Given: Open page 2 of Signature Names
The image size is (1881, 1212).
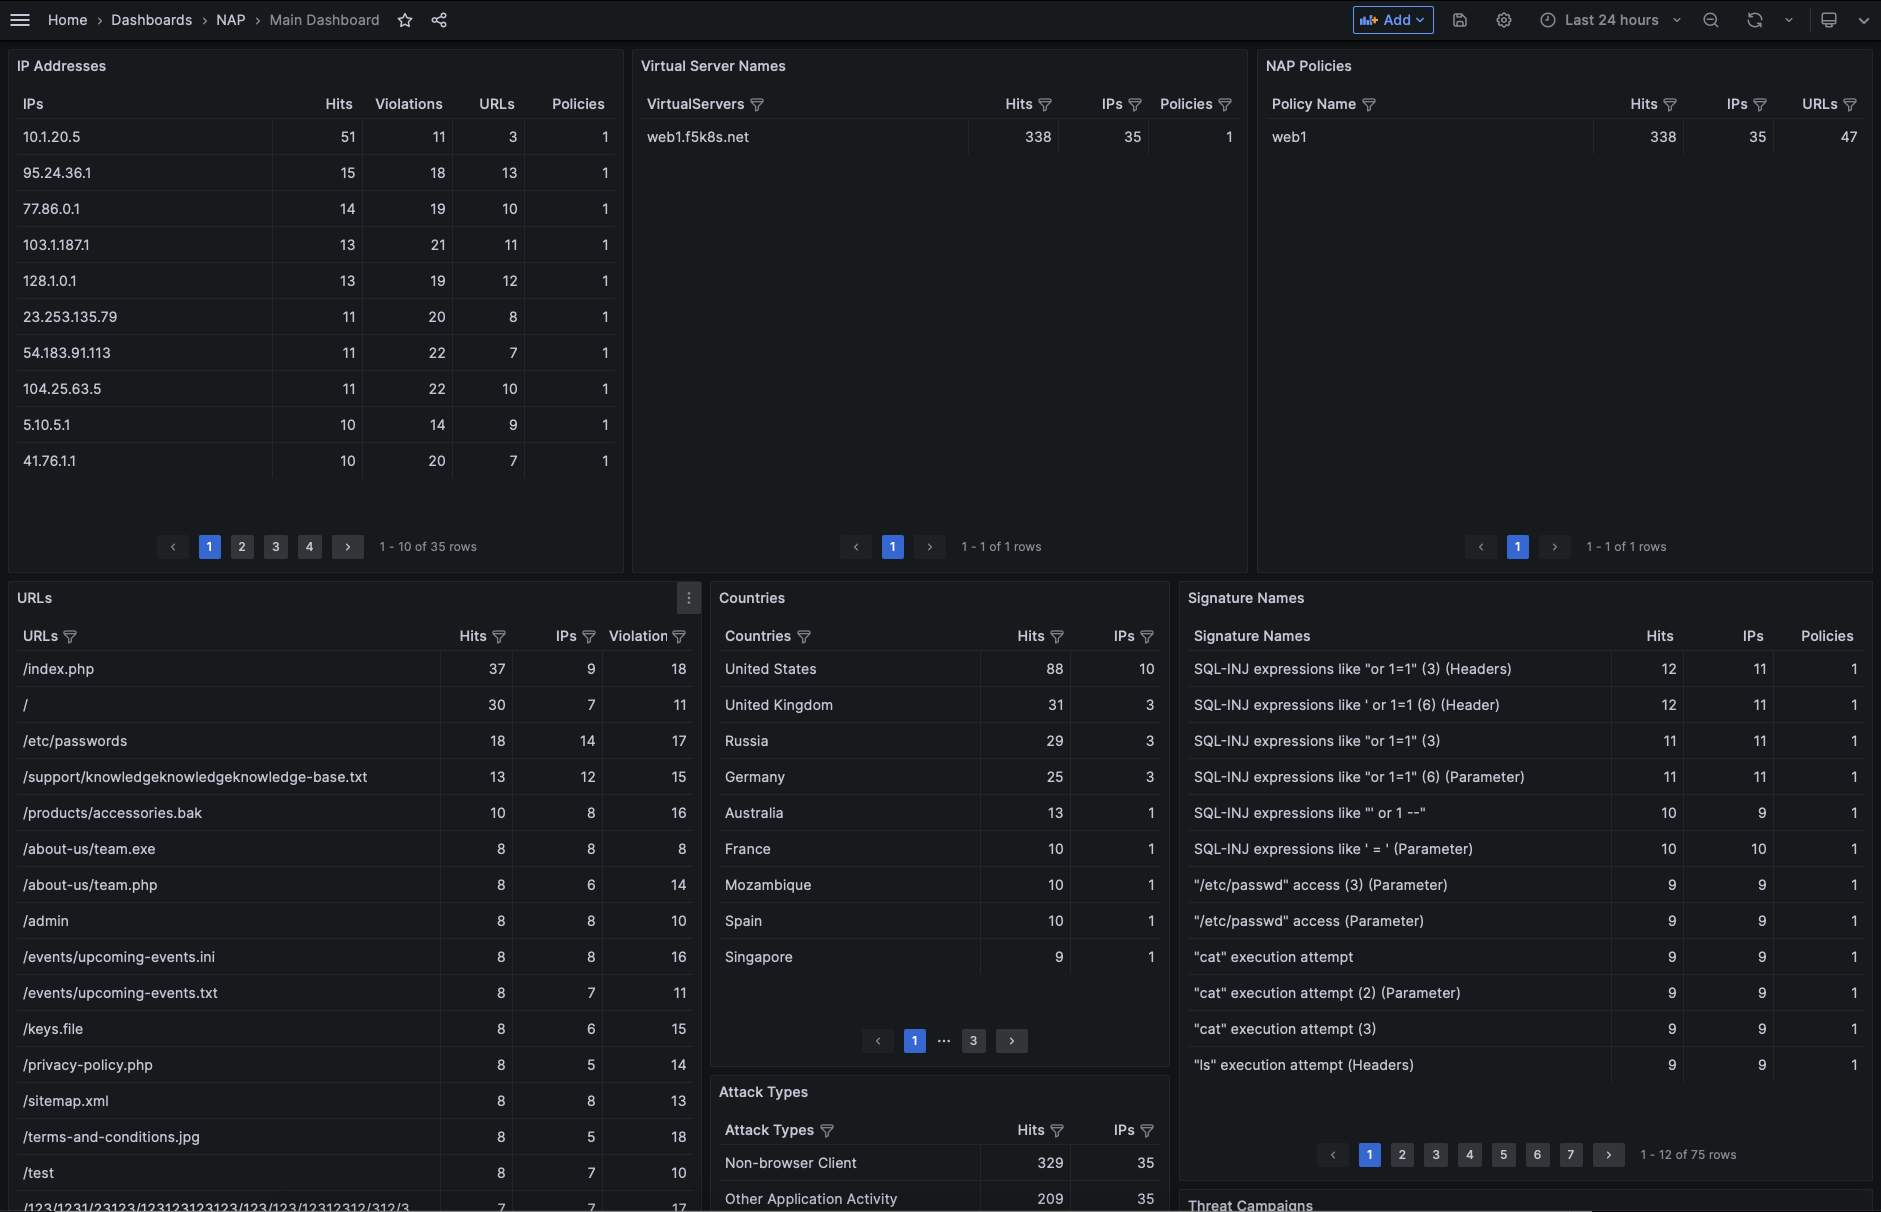Looking at the screenshot, I should 1403,1155.
